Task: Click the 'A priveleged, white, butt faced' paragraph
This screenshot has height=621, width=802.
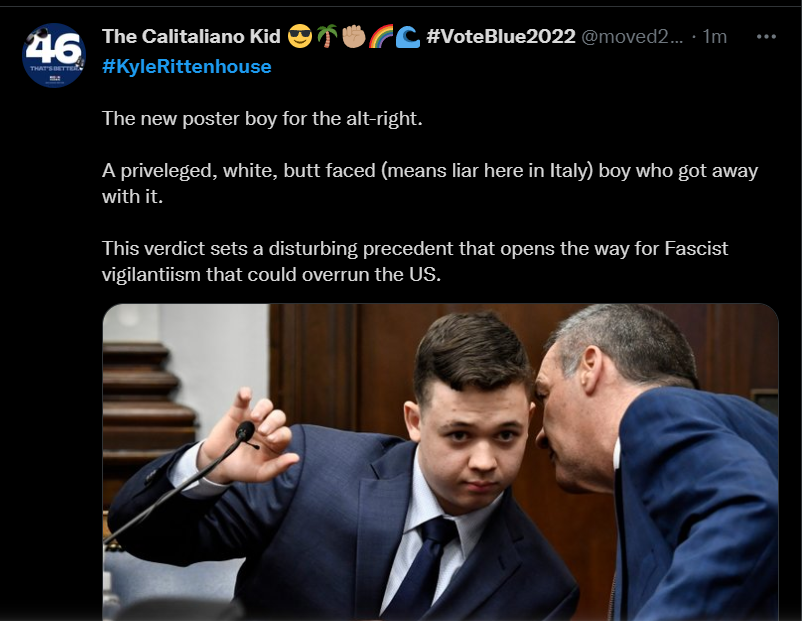Action: click(430, 183)
